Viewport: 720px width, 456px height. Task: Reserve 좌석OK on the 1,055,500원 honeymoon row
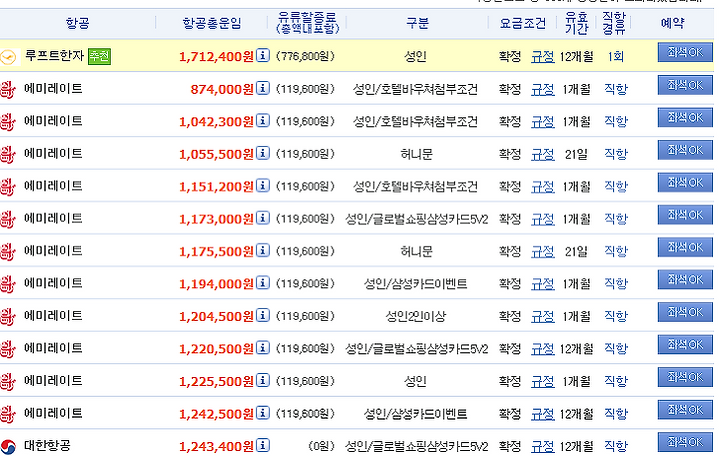pyautogui.click(x=685, y=150)
